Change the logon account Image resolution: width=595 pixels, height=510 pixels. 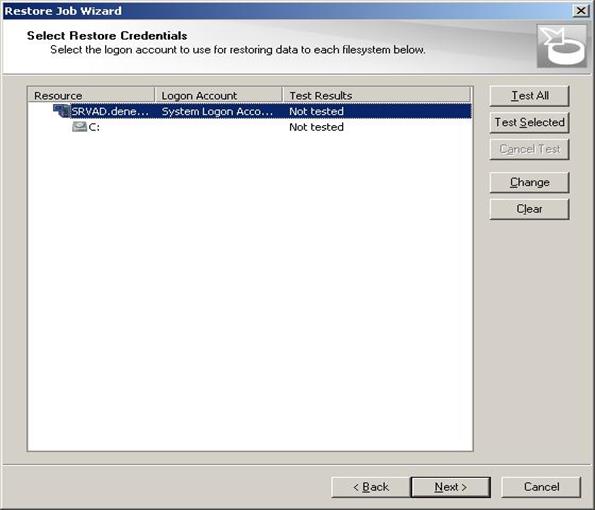(529, 183)
